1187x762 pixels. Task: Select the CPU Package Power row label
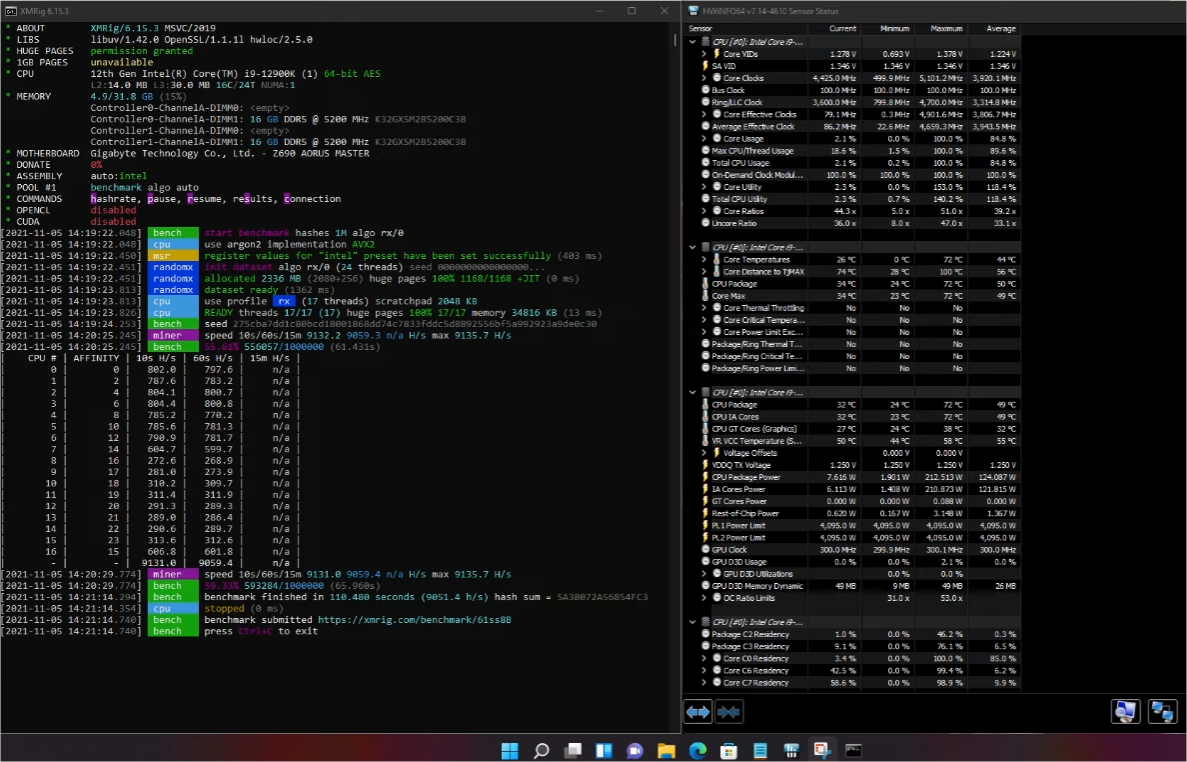click(746, 477)
